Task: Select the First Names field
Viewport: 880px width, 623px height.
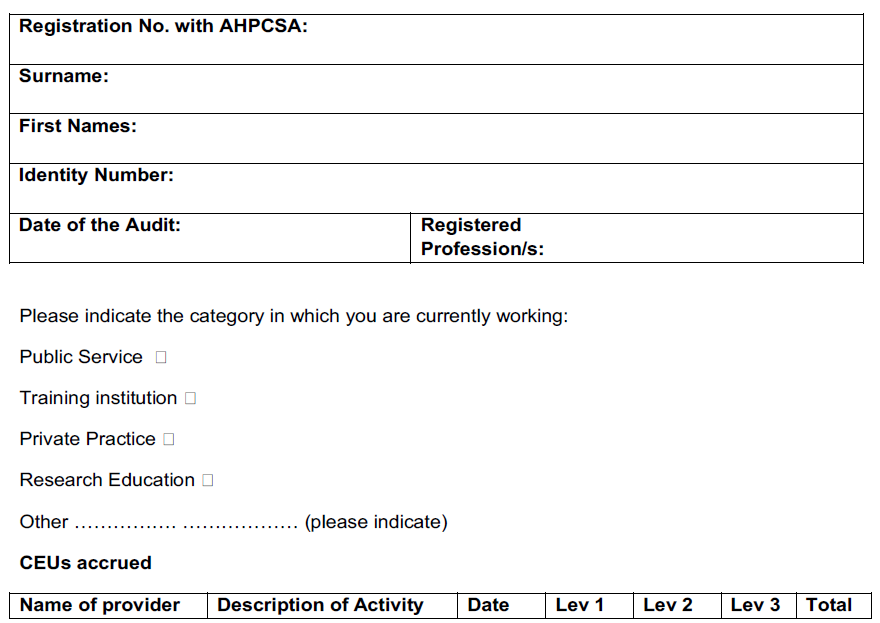Action: 436,139
